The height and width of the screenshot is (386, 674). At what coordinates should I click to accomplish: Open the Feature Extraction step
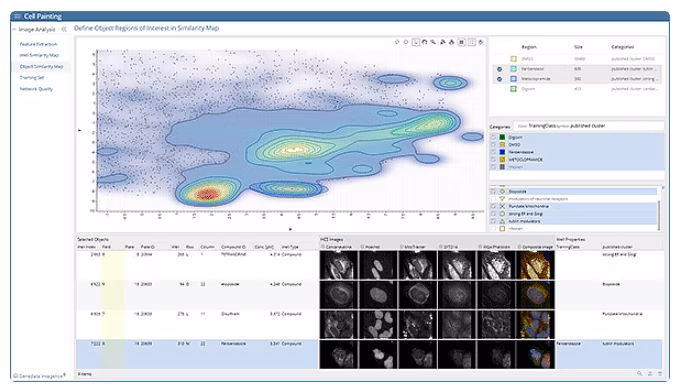click(38, 44)
